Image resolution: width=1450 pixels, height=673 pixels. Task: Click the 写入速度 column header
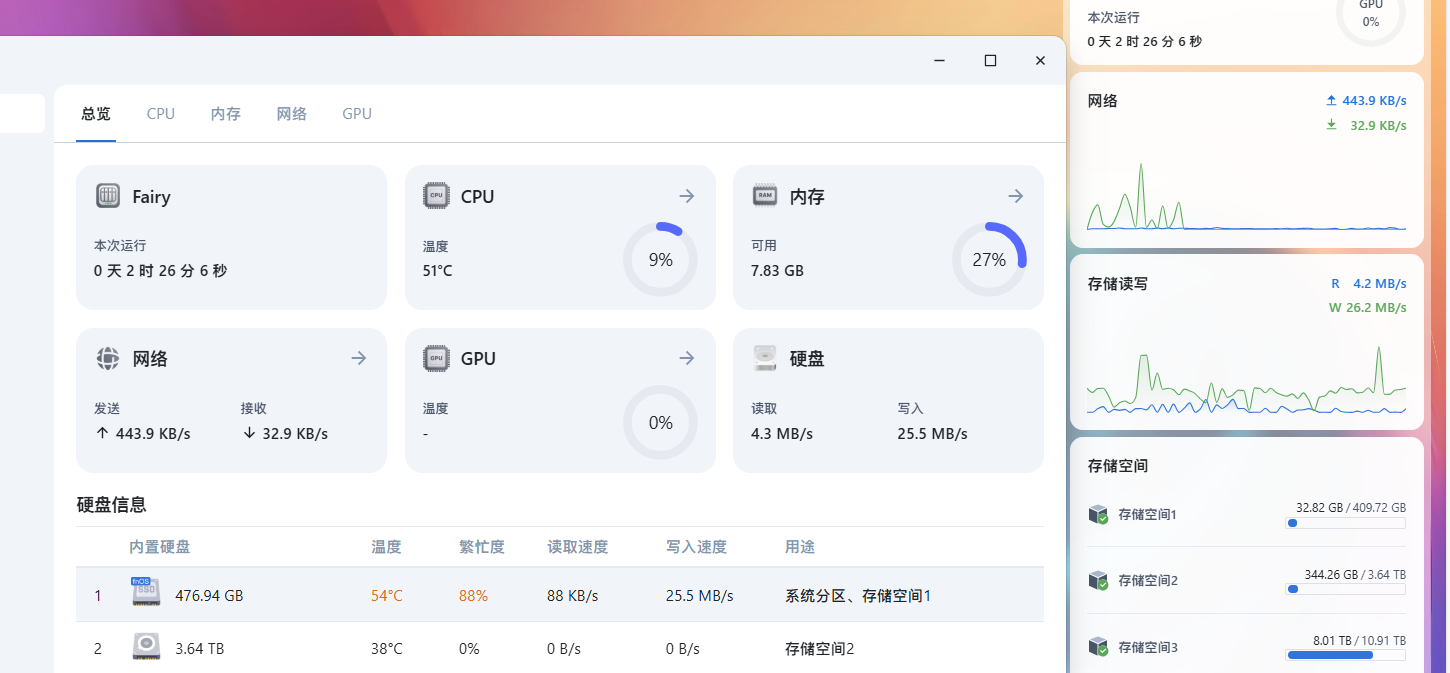tap(697, 547)
